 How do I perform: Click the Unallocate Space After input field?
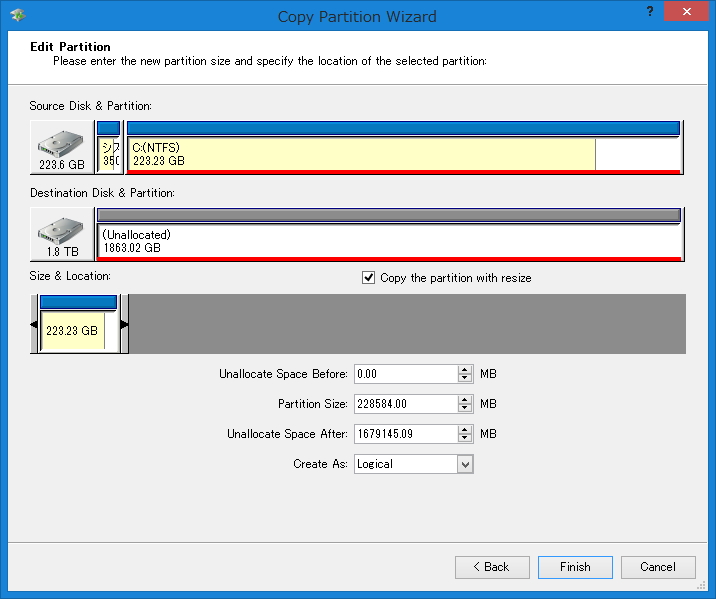(x=406, y=434)
